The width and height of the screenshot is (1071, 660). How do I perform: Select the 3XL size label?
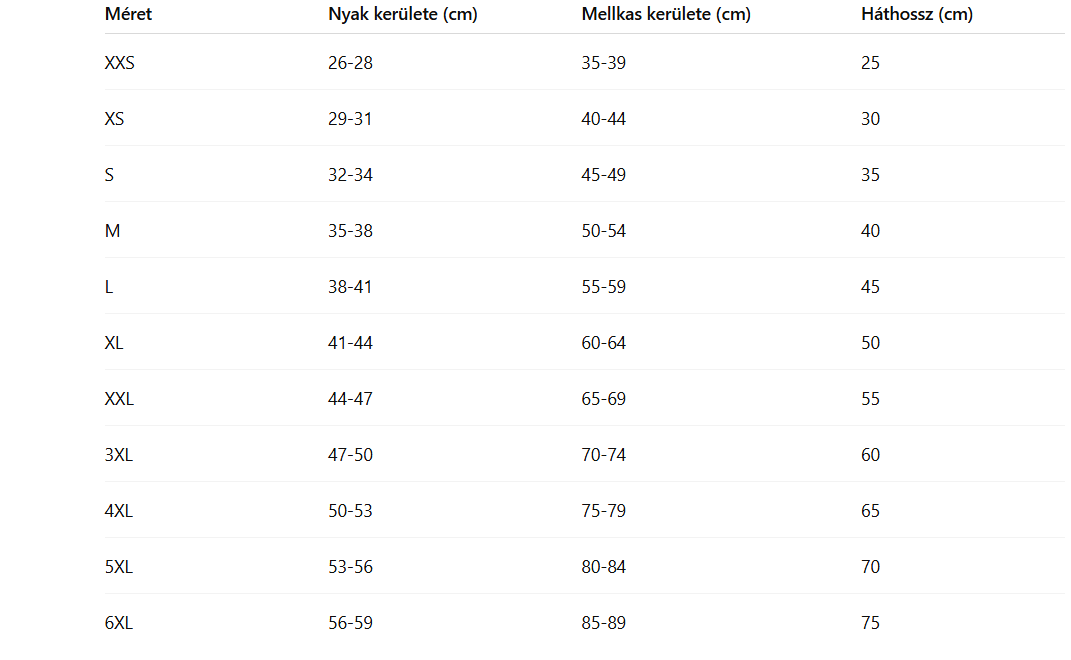click(119, 455)
